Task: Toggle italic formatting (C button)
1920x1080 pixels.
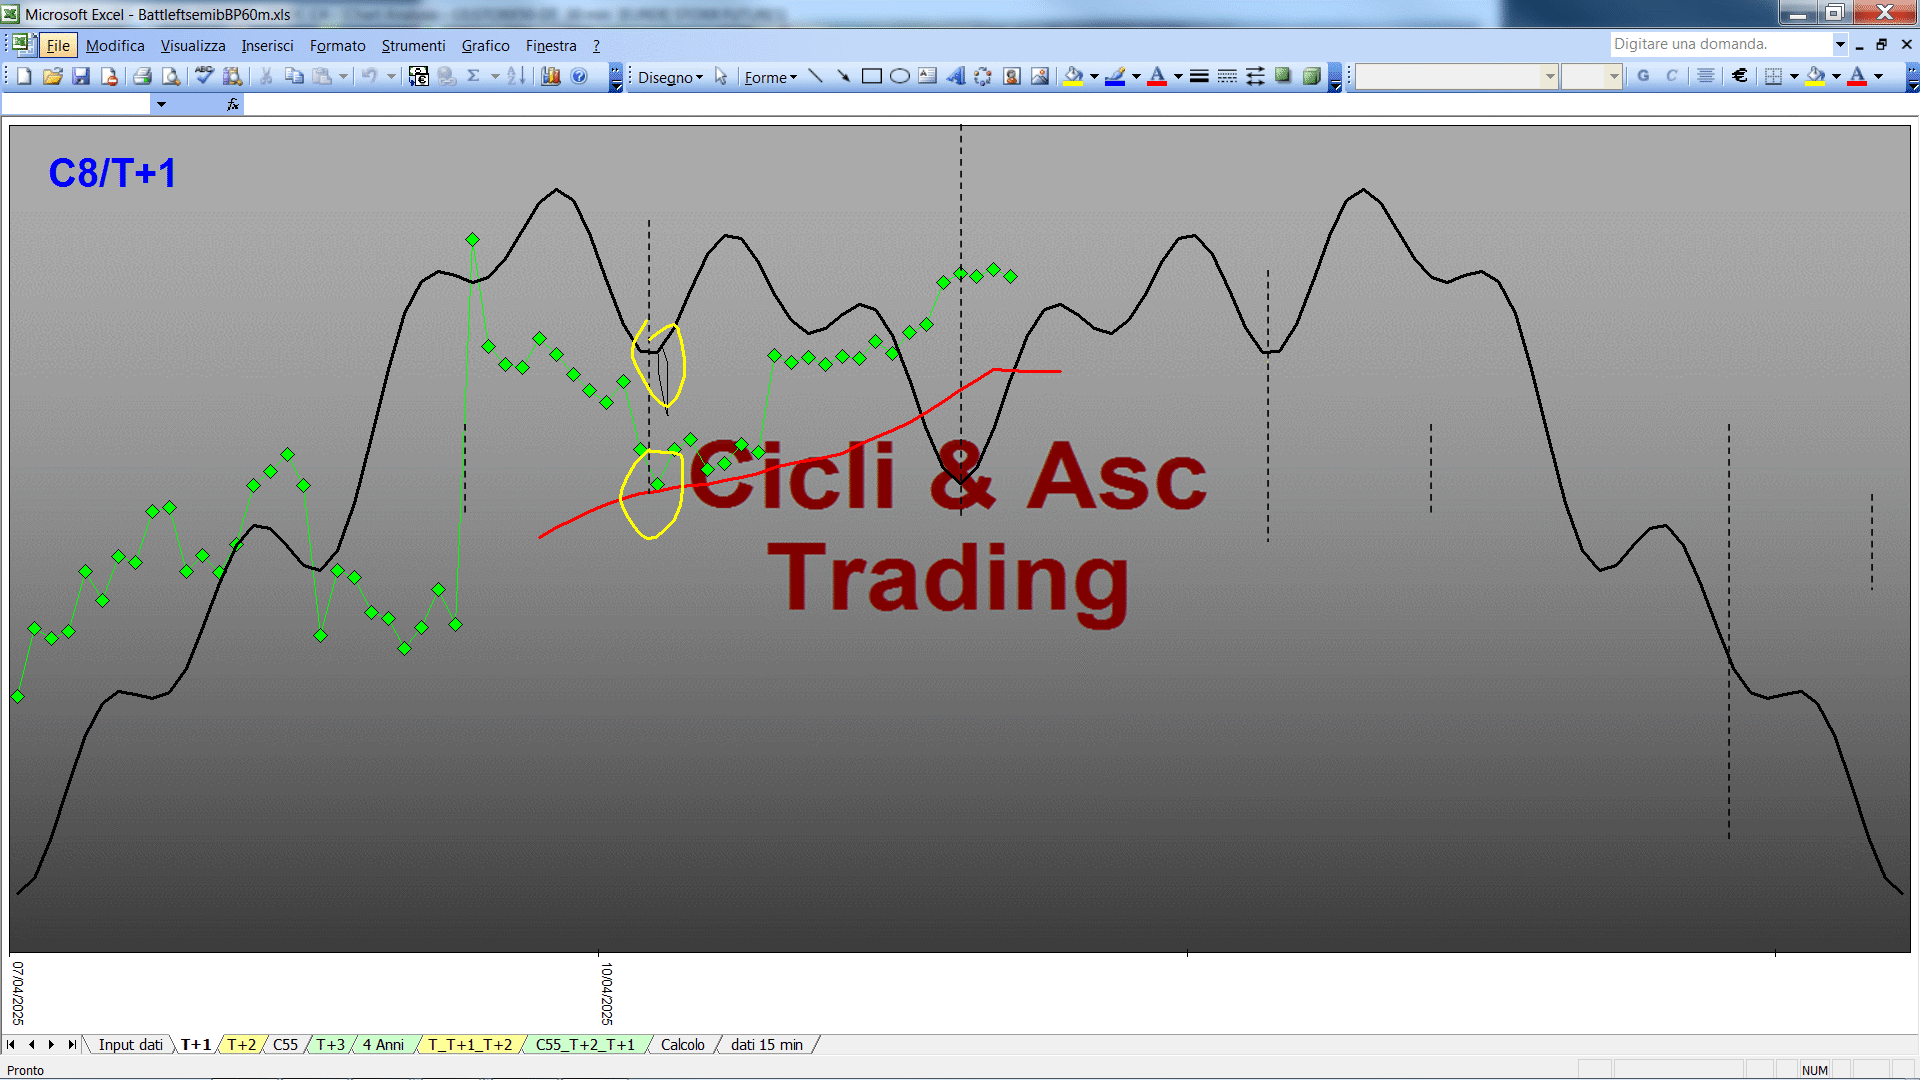Action: point(1671,76)
